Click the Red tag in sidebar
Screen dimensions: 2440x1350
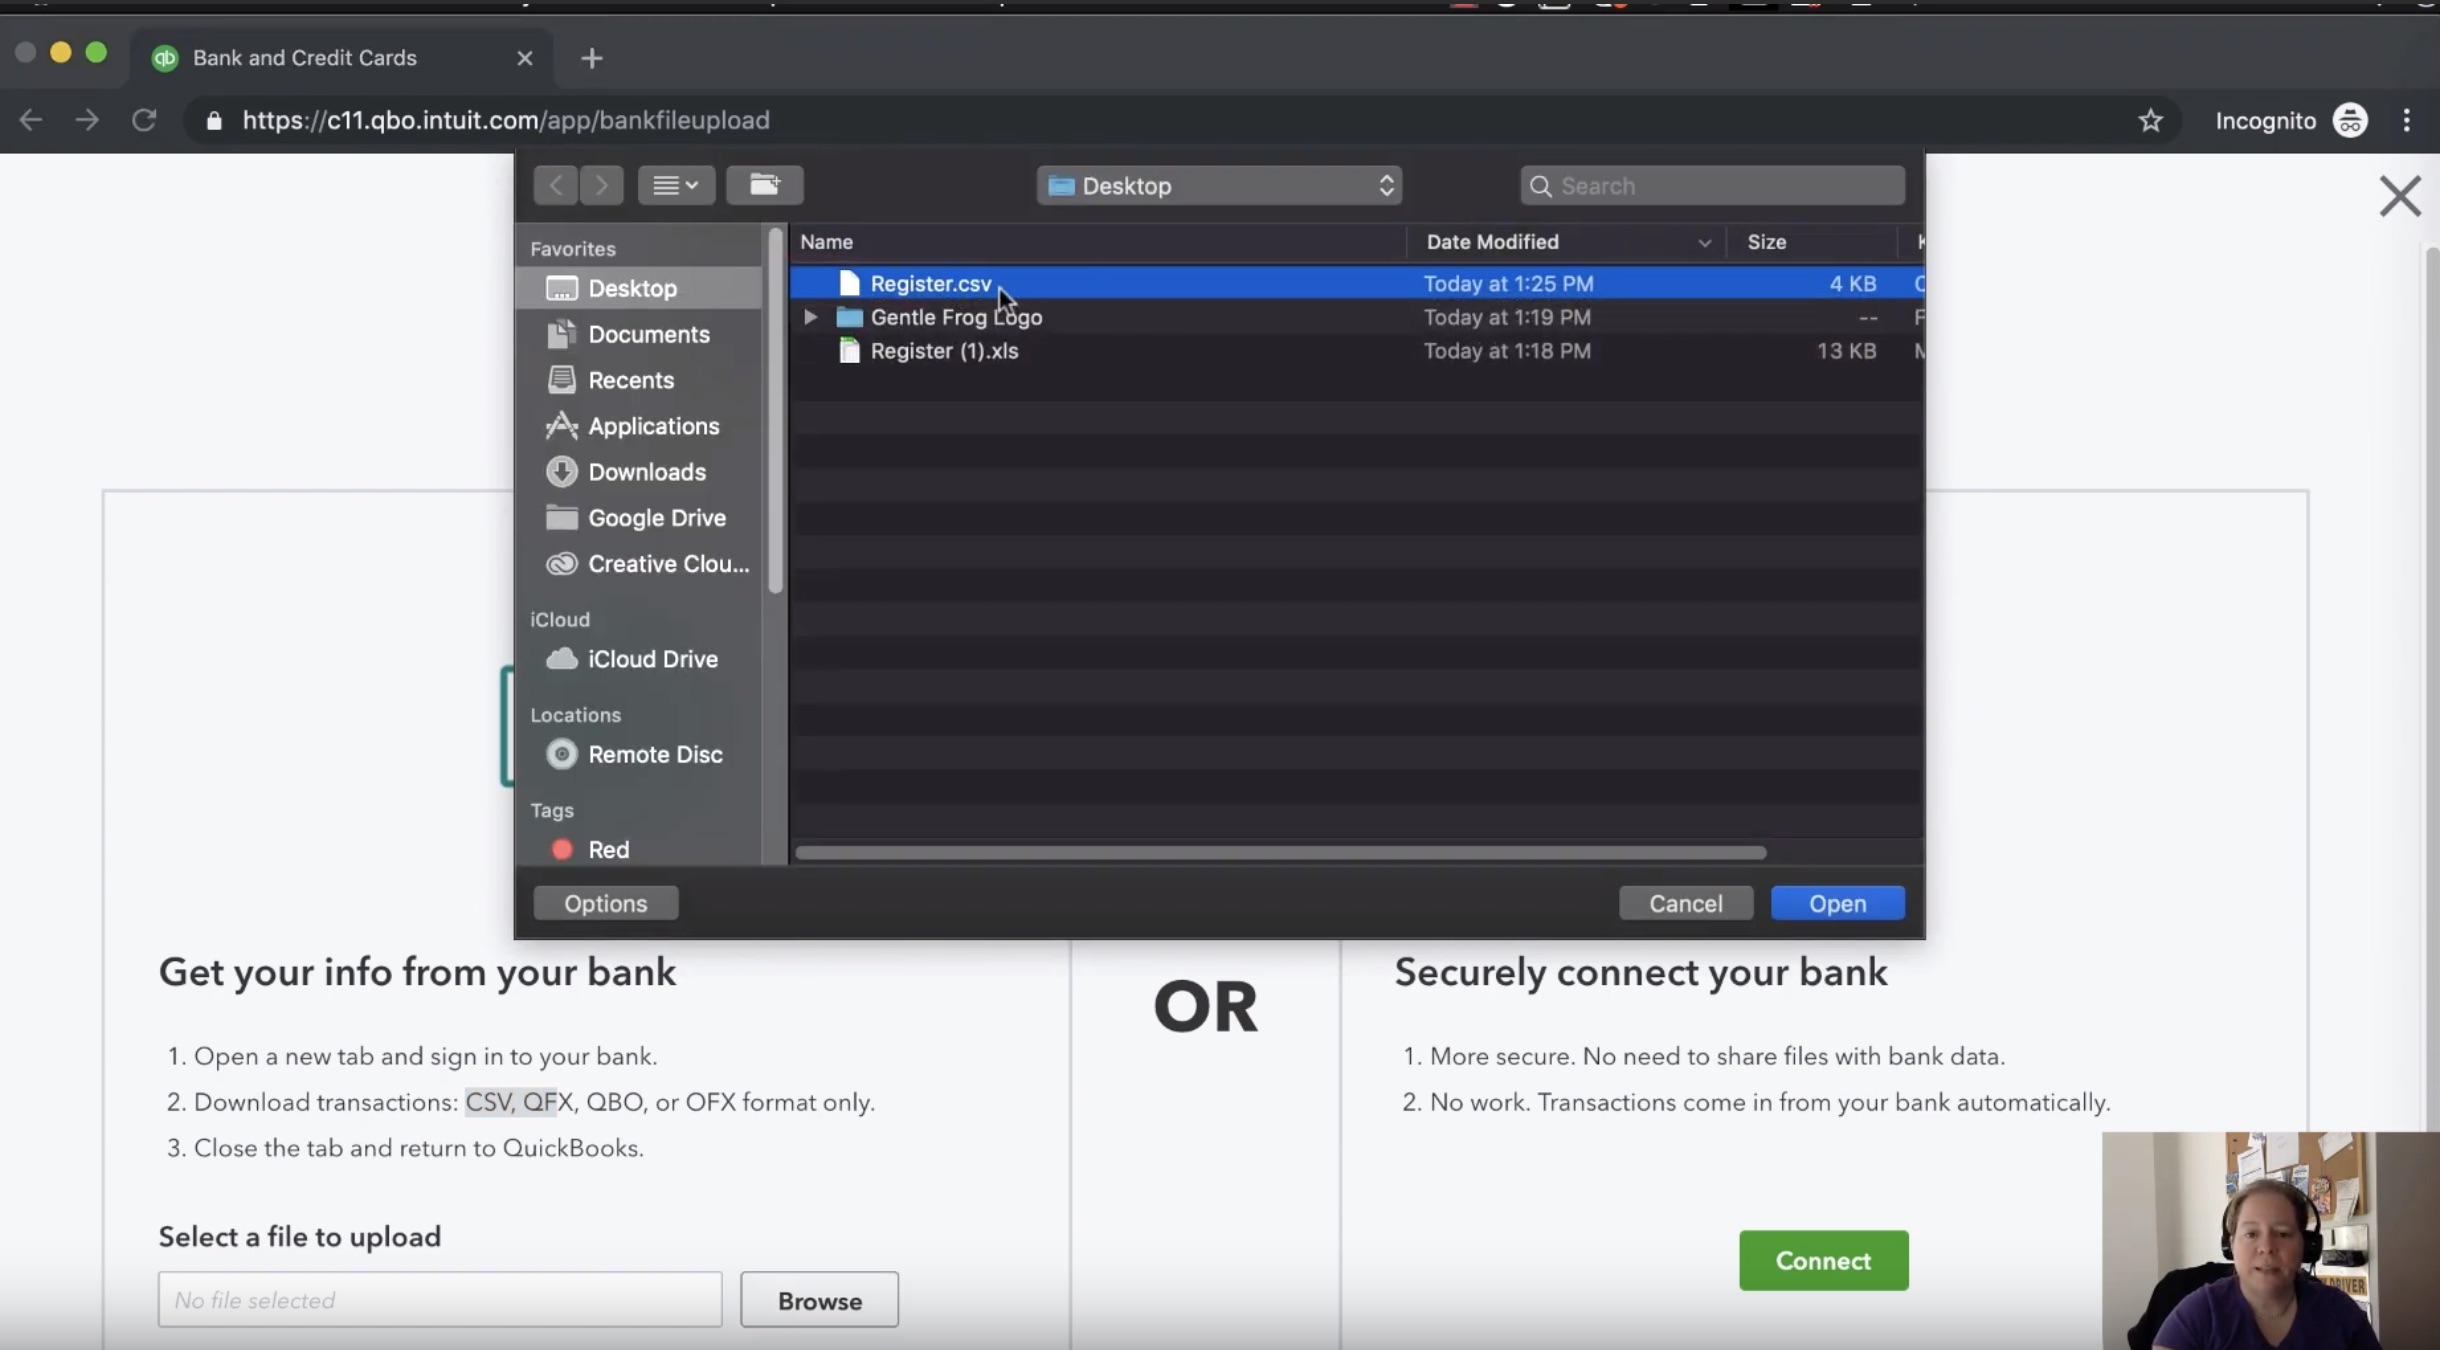coord(608,849)
